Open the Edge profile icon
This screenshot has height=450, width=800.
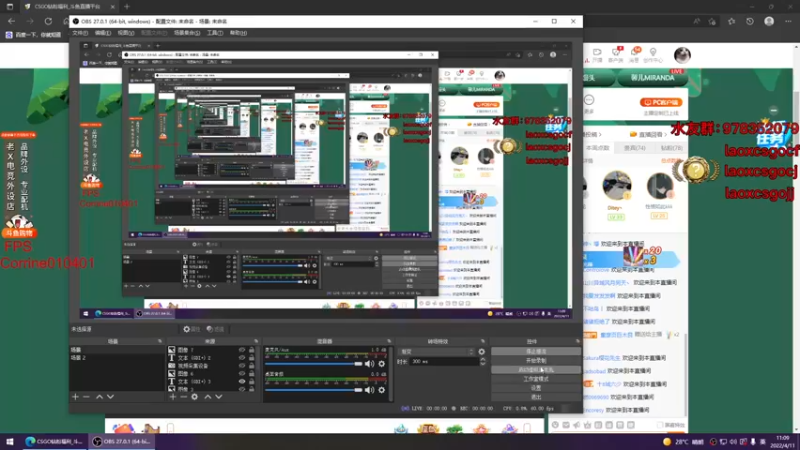click(x=769, y=21)
